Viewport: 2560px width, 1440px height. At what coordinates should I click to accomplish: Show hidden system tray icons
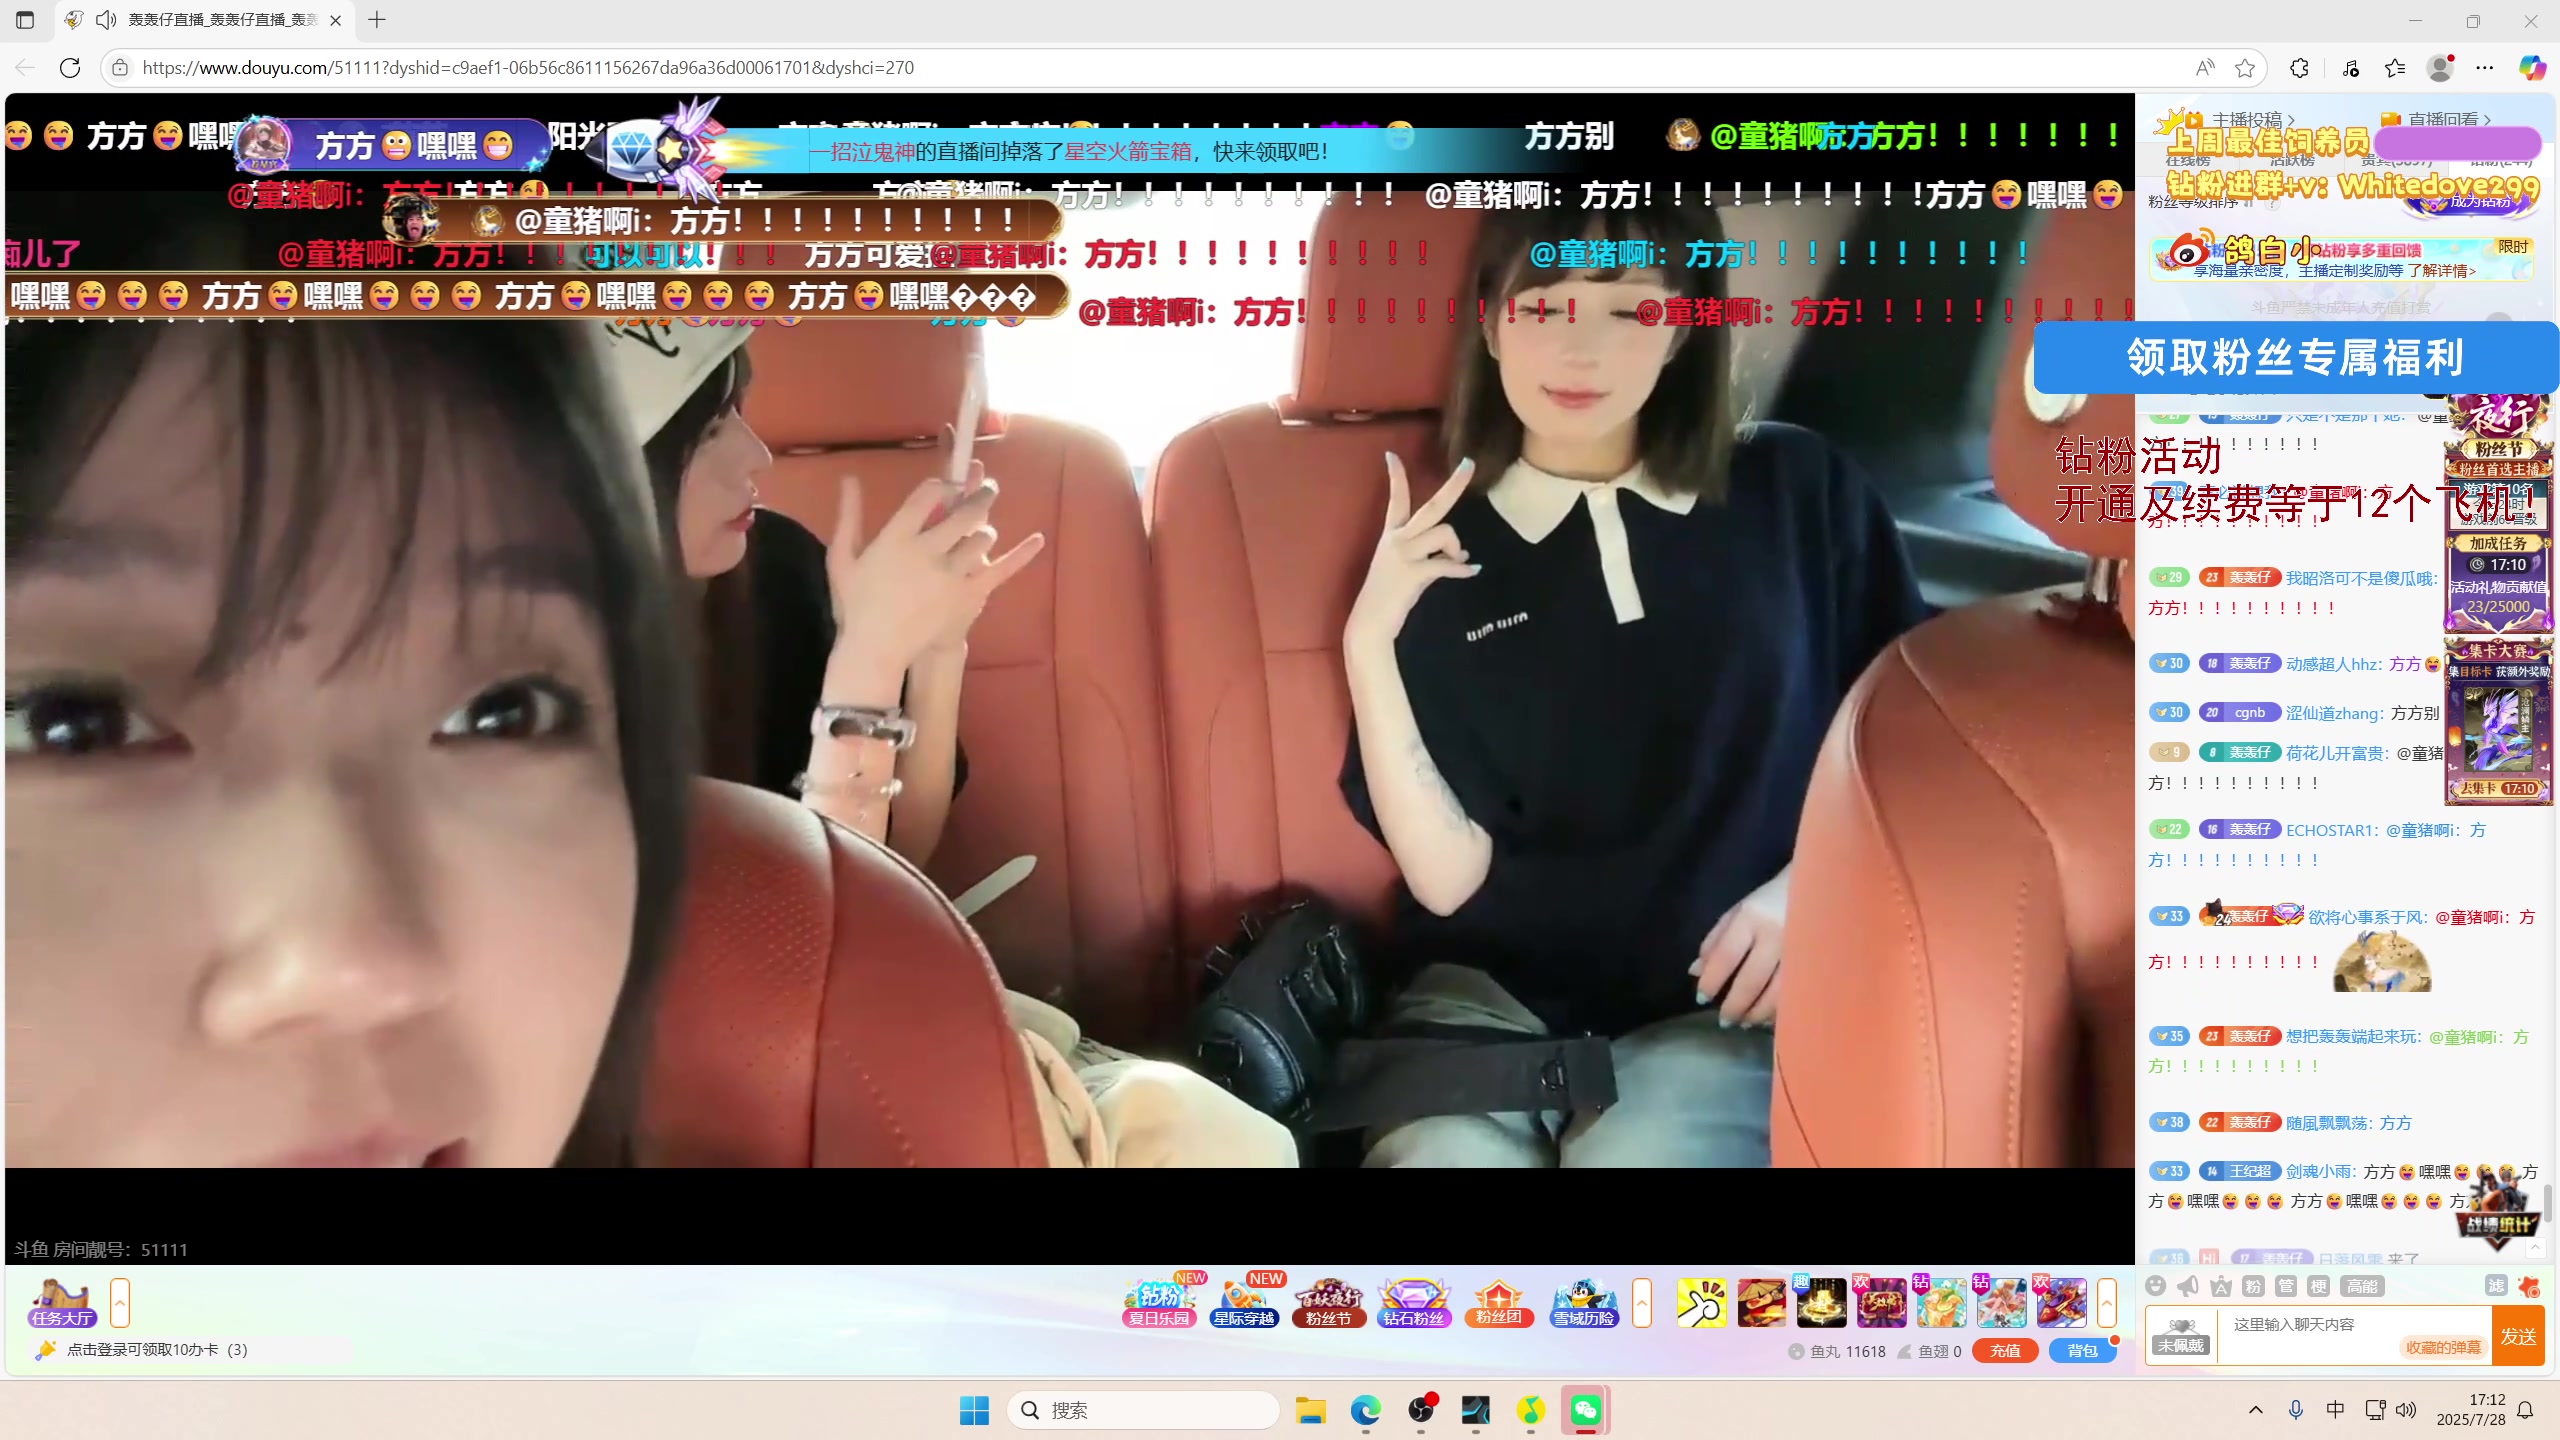pos(2256,1410)
